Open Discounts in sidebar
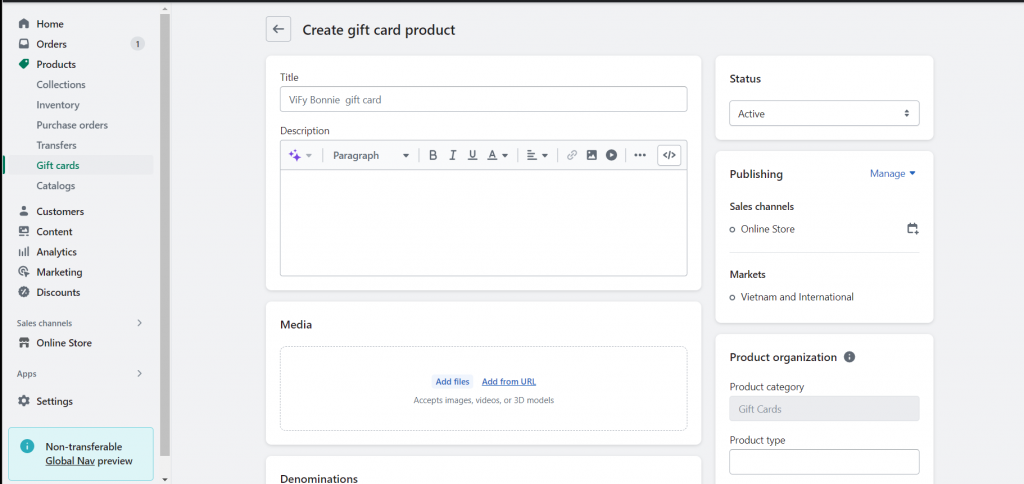The width and height of the screenshot is (1024, 484). [58, 292]
